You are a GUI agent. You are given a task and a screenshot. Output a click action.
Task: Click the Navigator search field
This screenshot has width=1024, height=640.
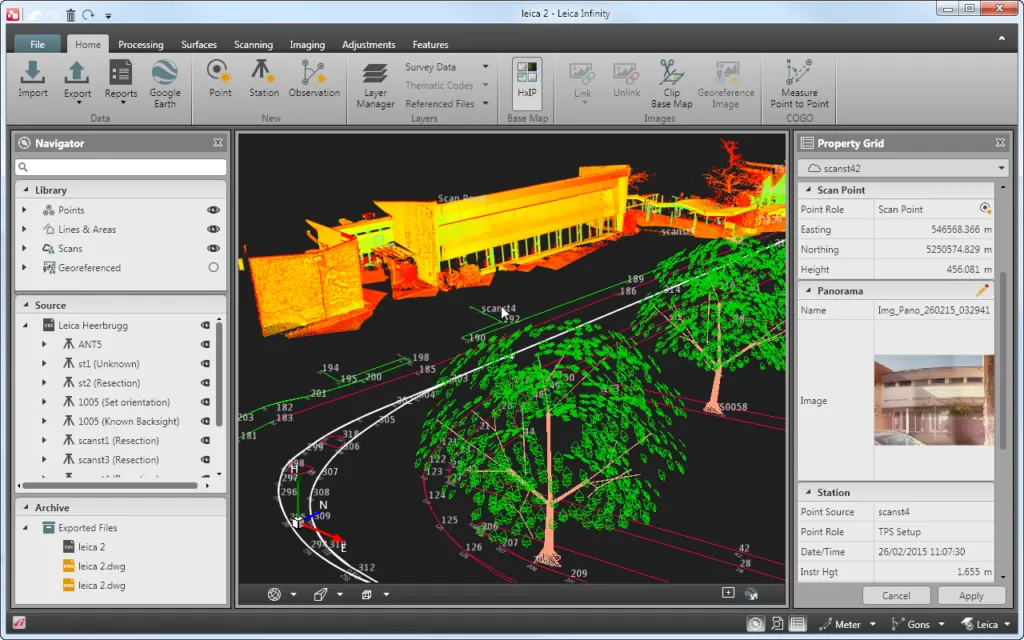coord(120,167)
